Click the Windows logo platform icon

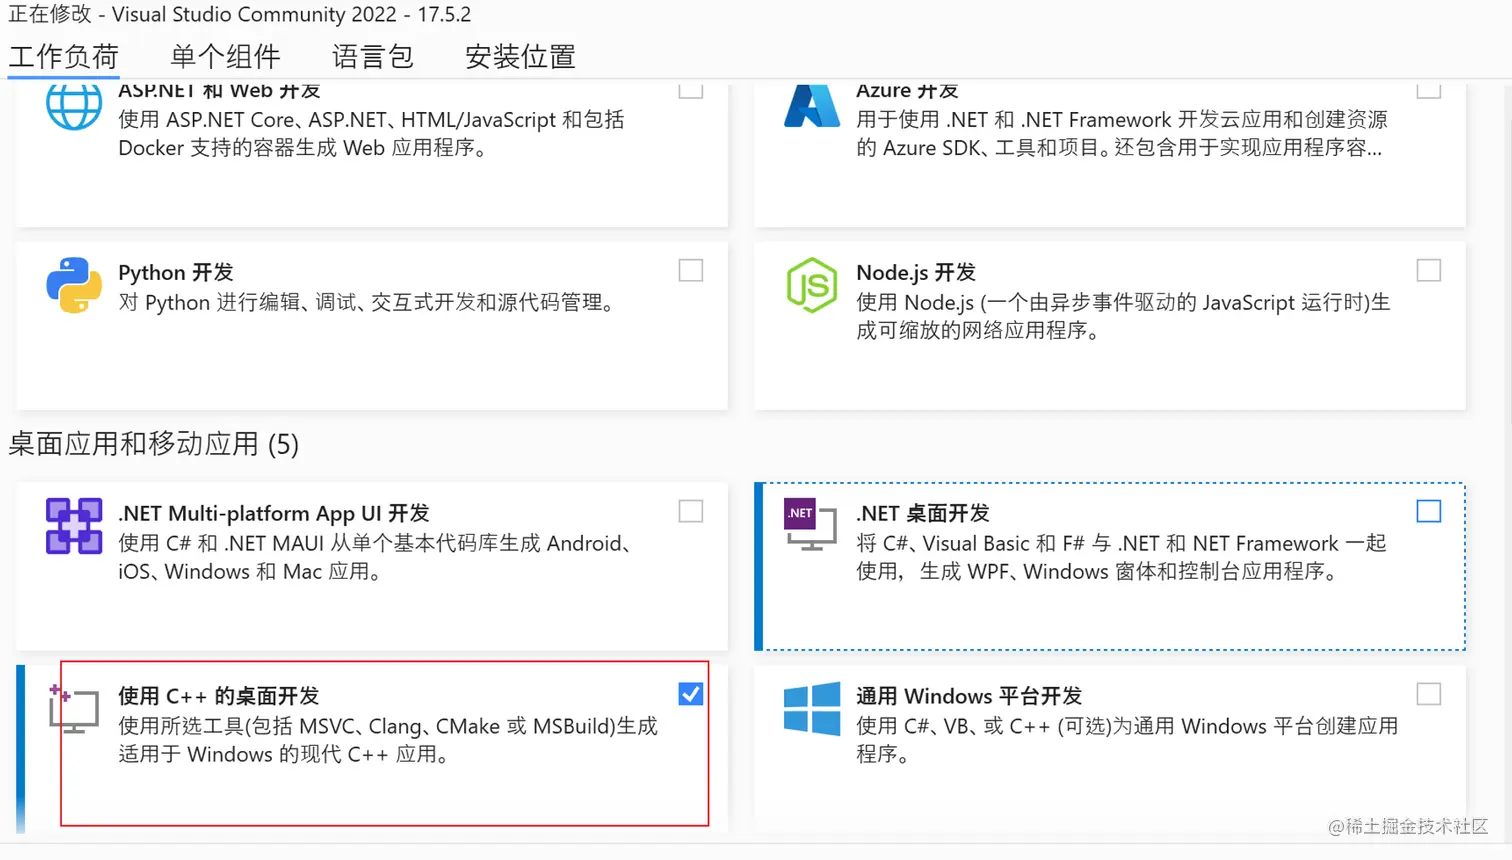click(811, 709)
